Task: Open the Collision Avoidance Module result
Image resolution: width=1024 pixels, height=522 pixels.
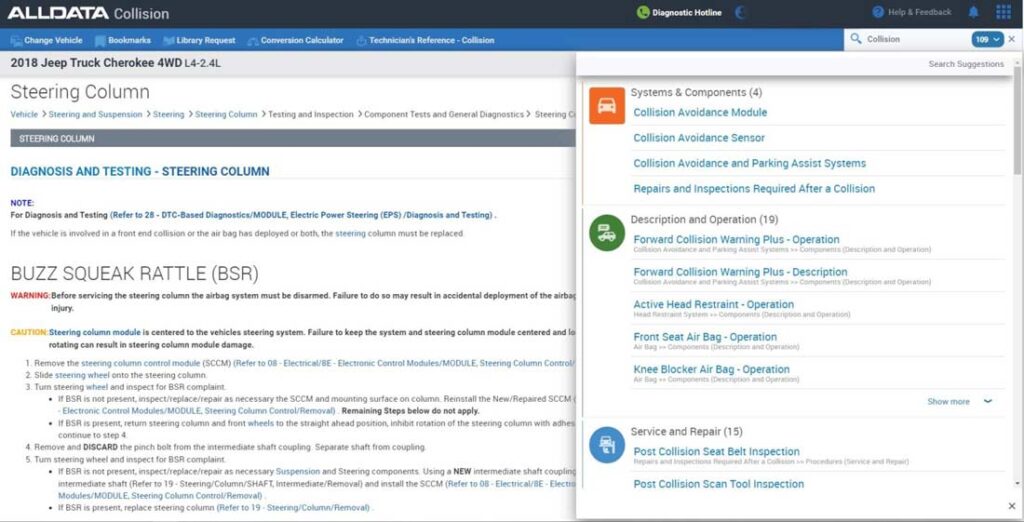Action: (x=700, y=113)
